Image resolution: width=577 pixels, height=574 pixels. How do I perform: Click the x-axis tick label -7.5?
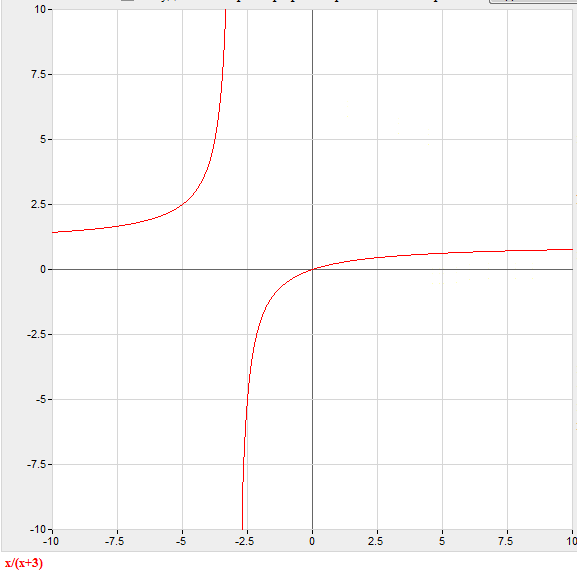pos(114,541)
